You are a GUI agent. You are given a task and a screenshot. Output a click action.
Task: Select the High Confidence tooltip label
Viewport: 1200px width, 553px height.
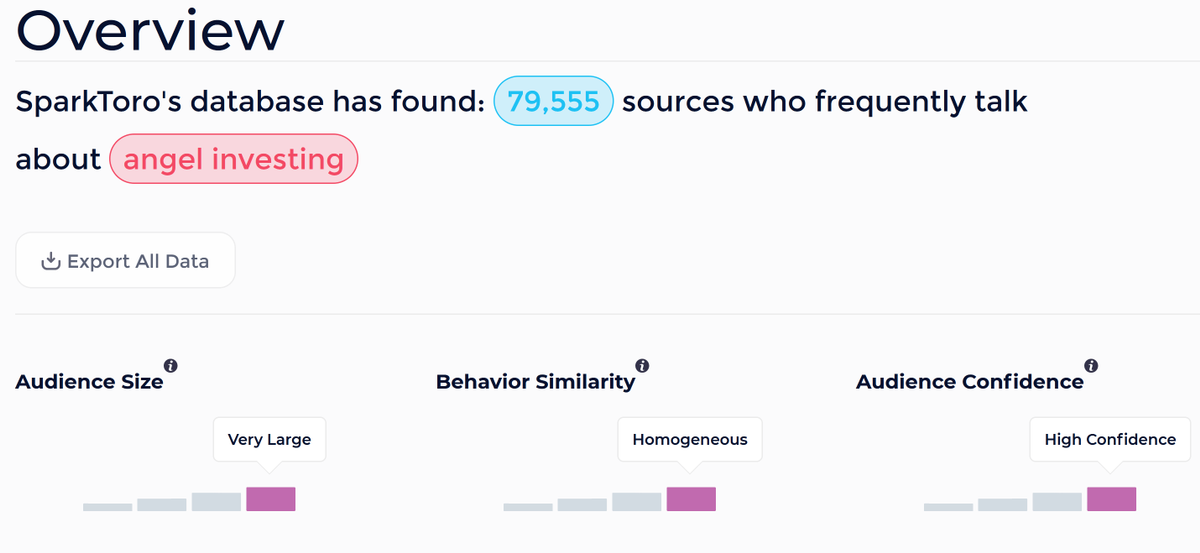coord(1110,439)
